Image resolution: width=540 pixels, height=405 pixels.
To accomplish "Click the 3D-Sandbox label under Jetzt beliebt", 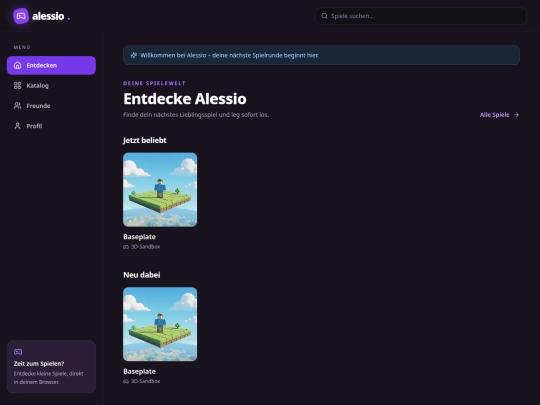I will pos(145,247).
